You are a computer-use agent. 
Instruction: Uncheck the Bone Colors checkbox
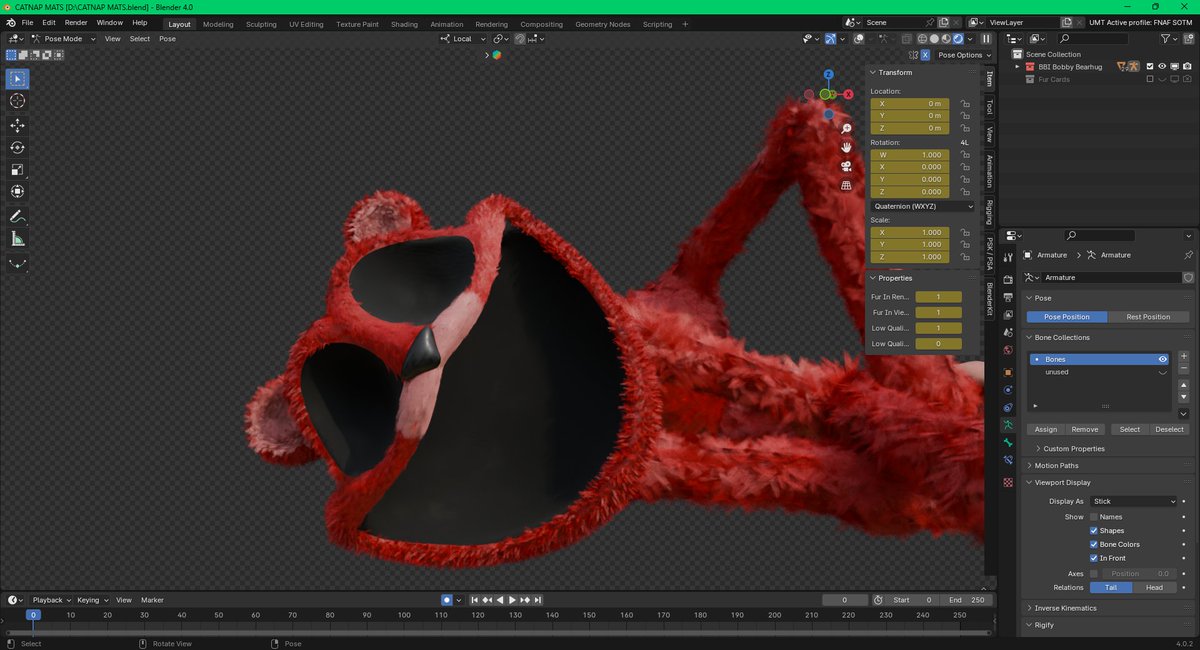[1094, 544]
